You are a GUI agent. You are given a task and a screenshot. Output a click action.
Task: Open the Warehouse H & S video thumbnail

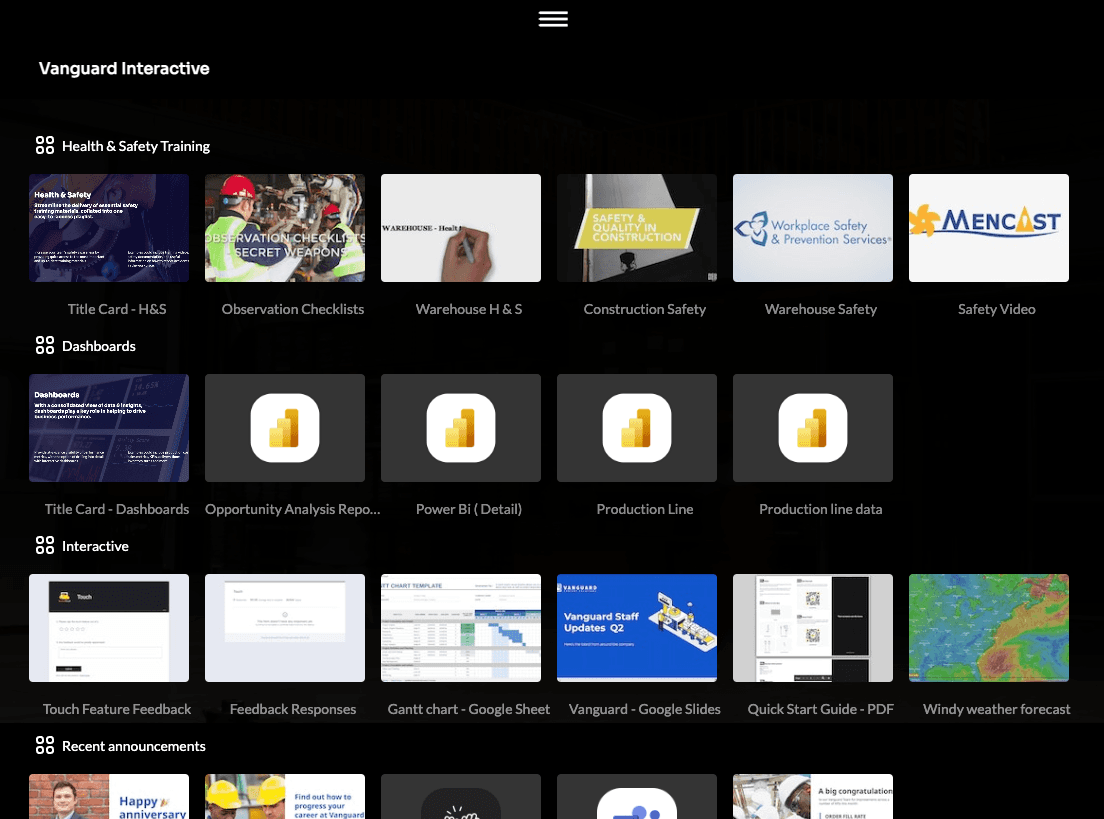click(460, 228)
